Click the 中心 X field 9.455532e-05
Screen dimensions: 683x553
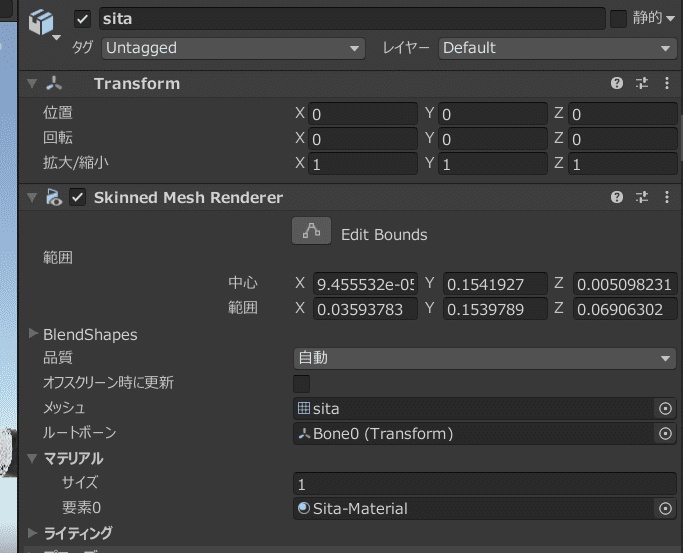click(365, 284)
